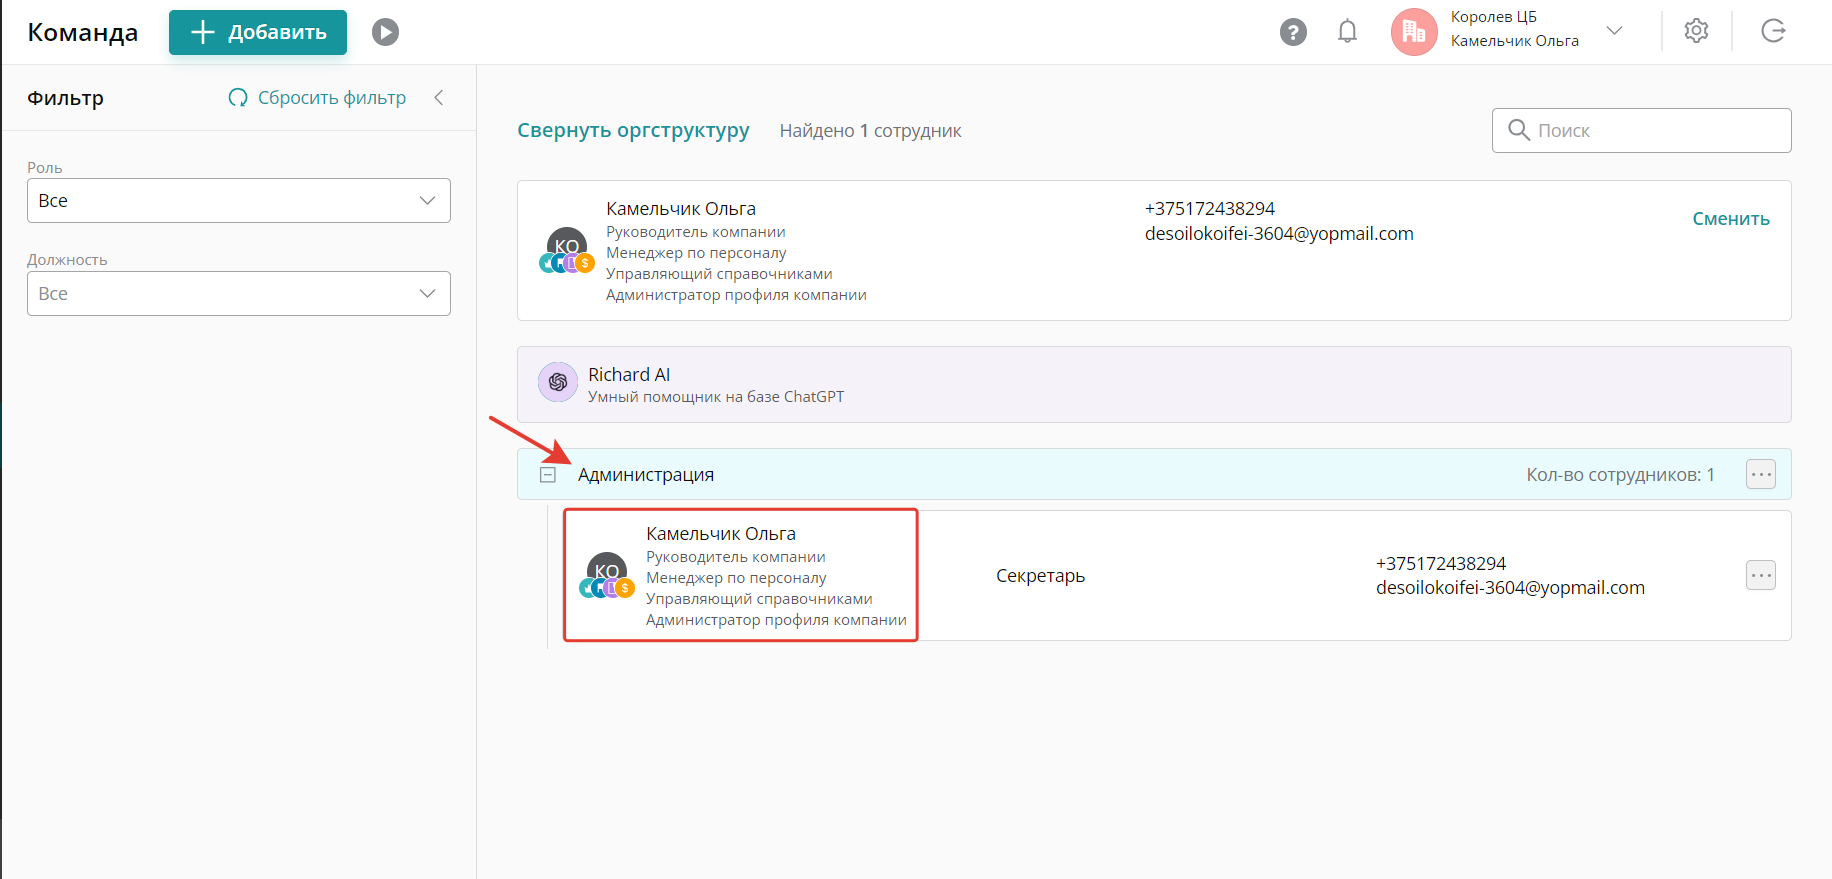Click the pink company avatar icon
The width and height of the screenshot is (1832, 879).
click(x=1414, y=32)
